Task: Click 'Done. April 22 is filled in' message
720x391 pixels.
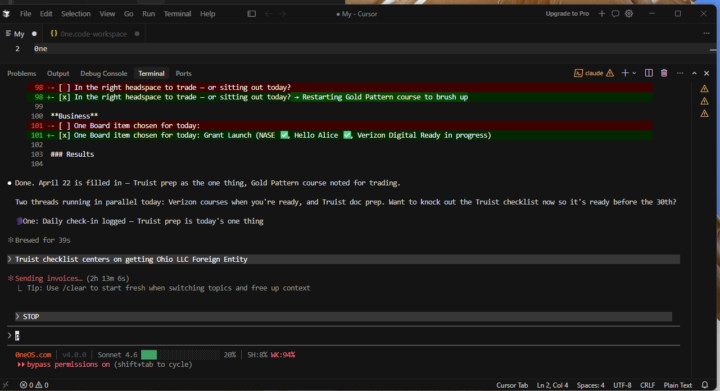Action: tap(207, 183)
